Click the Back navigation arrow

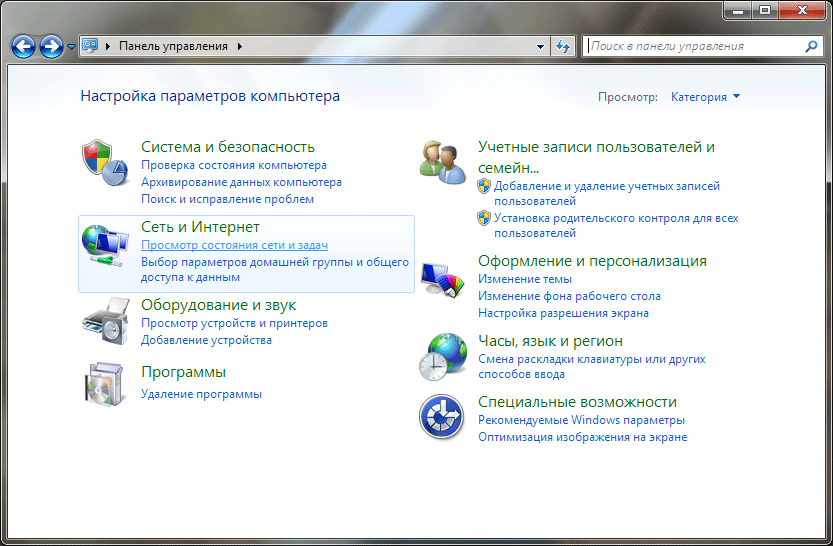(x=23, y=47)
